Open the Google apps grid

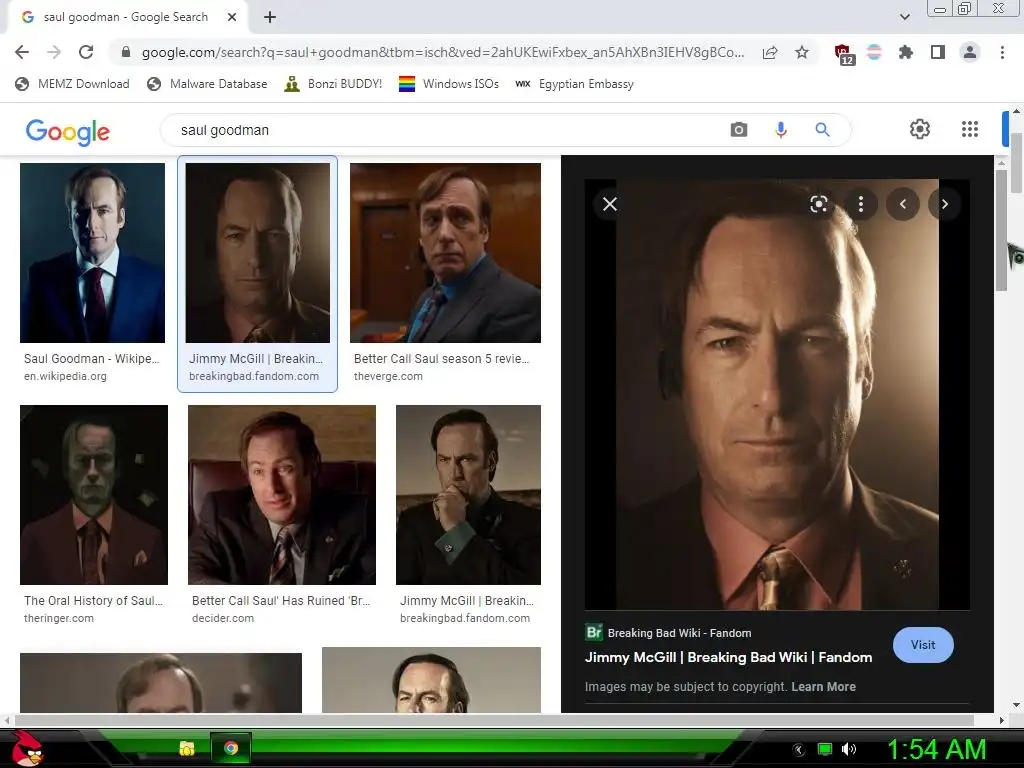click(x=970, y=129)
